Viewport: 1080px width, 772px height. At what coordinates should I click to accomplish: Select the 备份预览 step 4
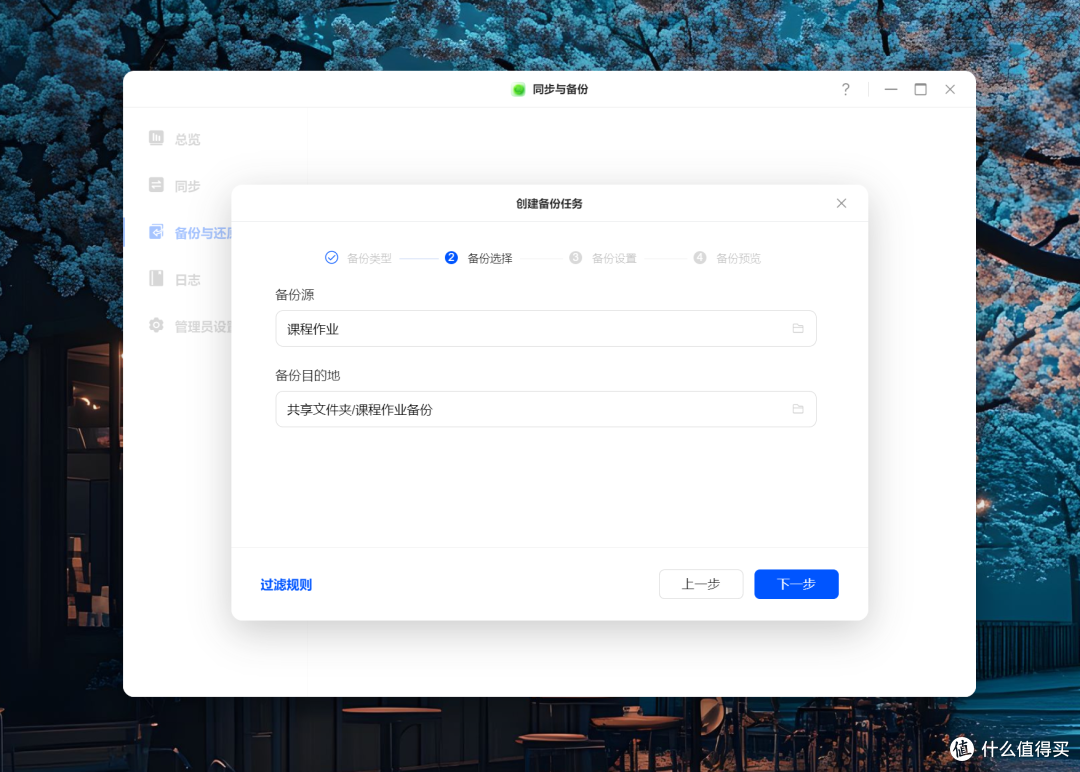pos(727,258)
